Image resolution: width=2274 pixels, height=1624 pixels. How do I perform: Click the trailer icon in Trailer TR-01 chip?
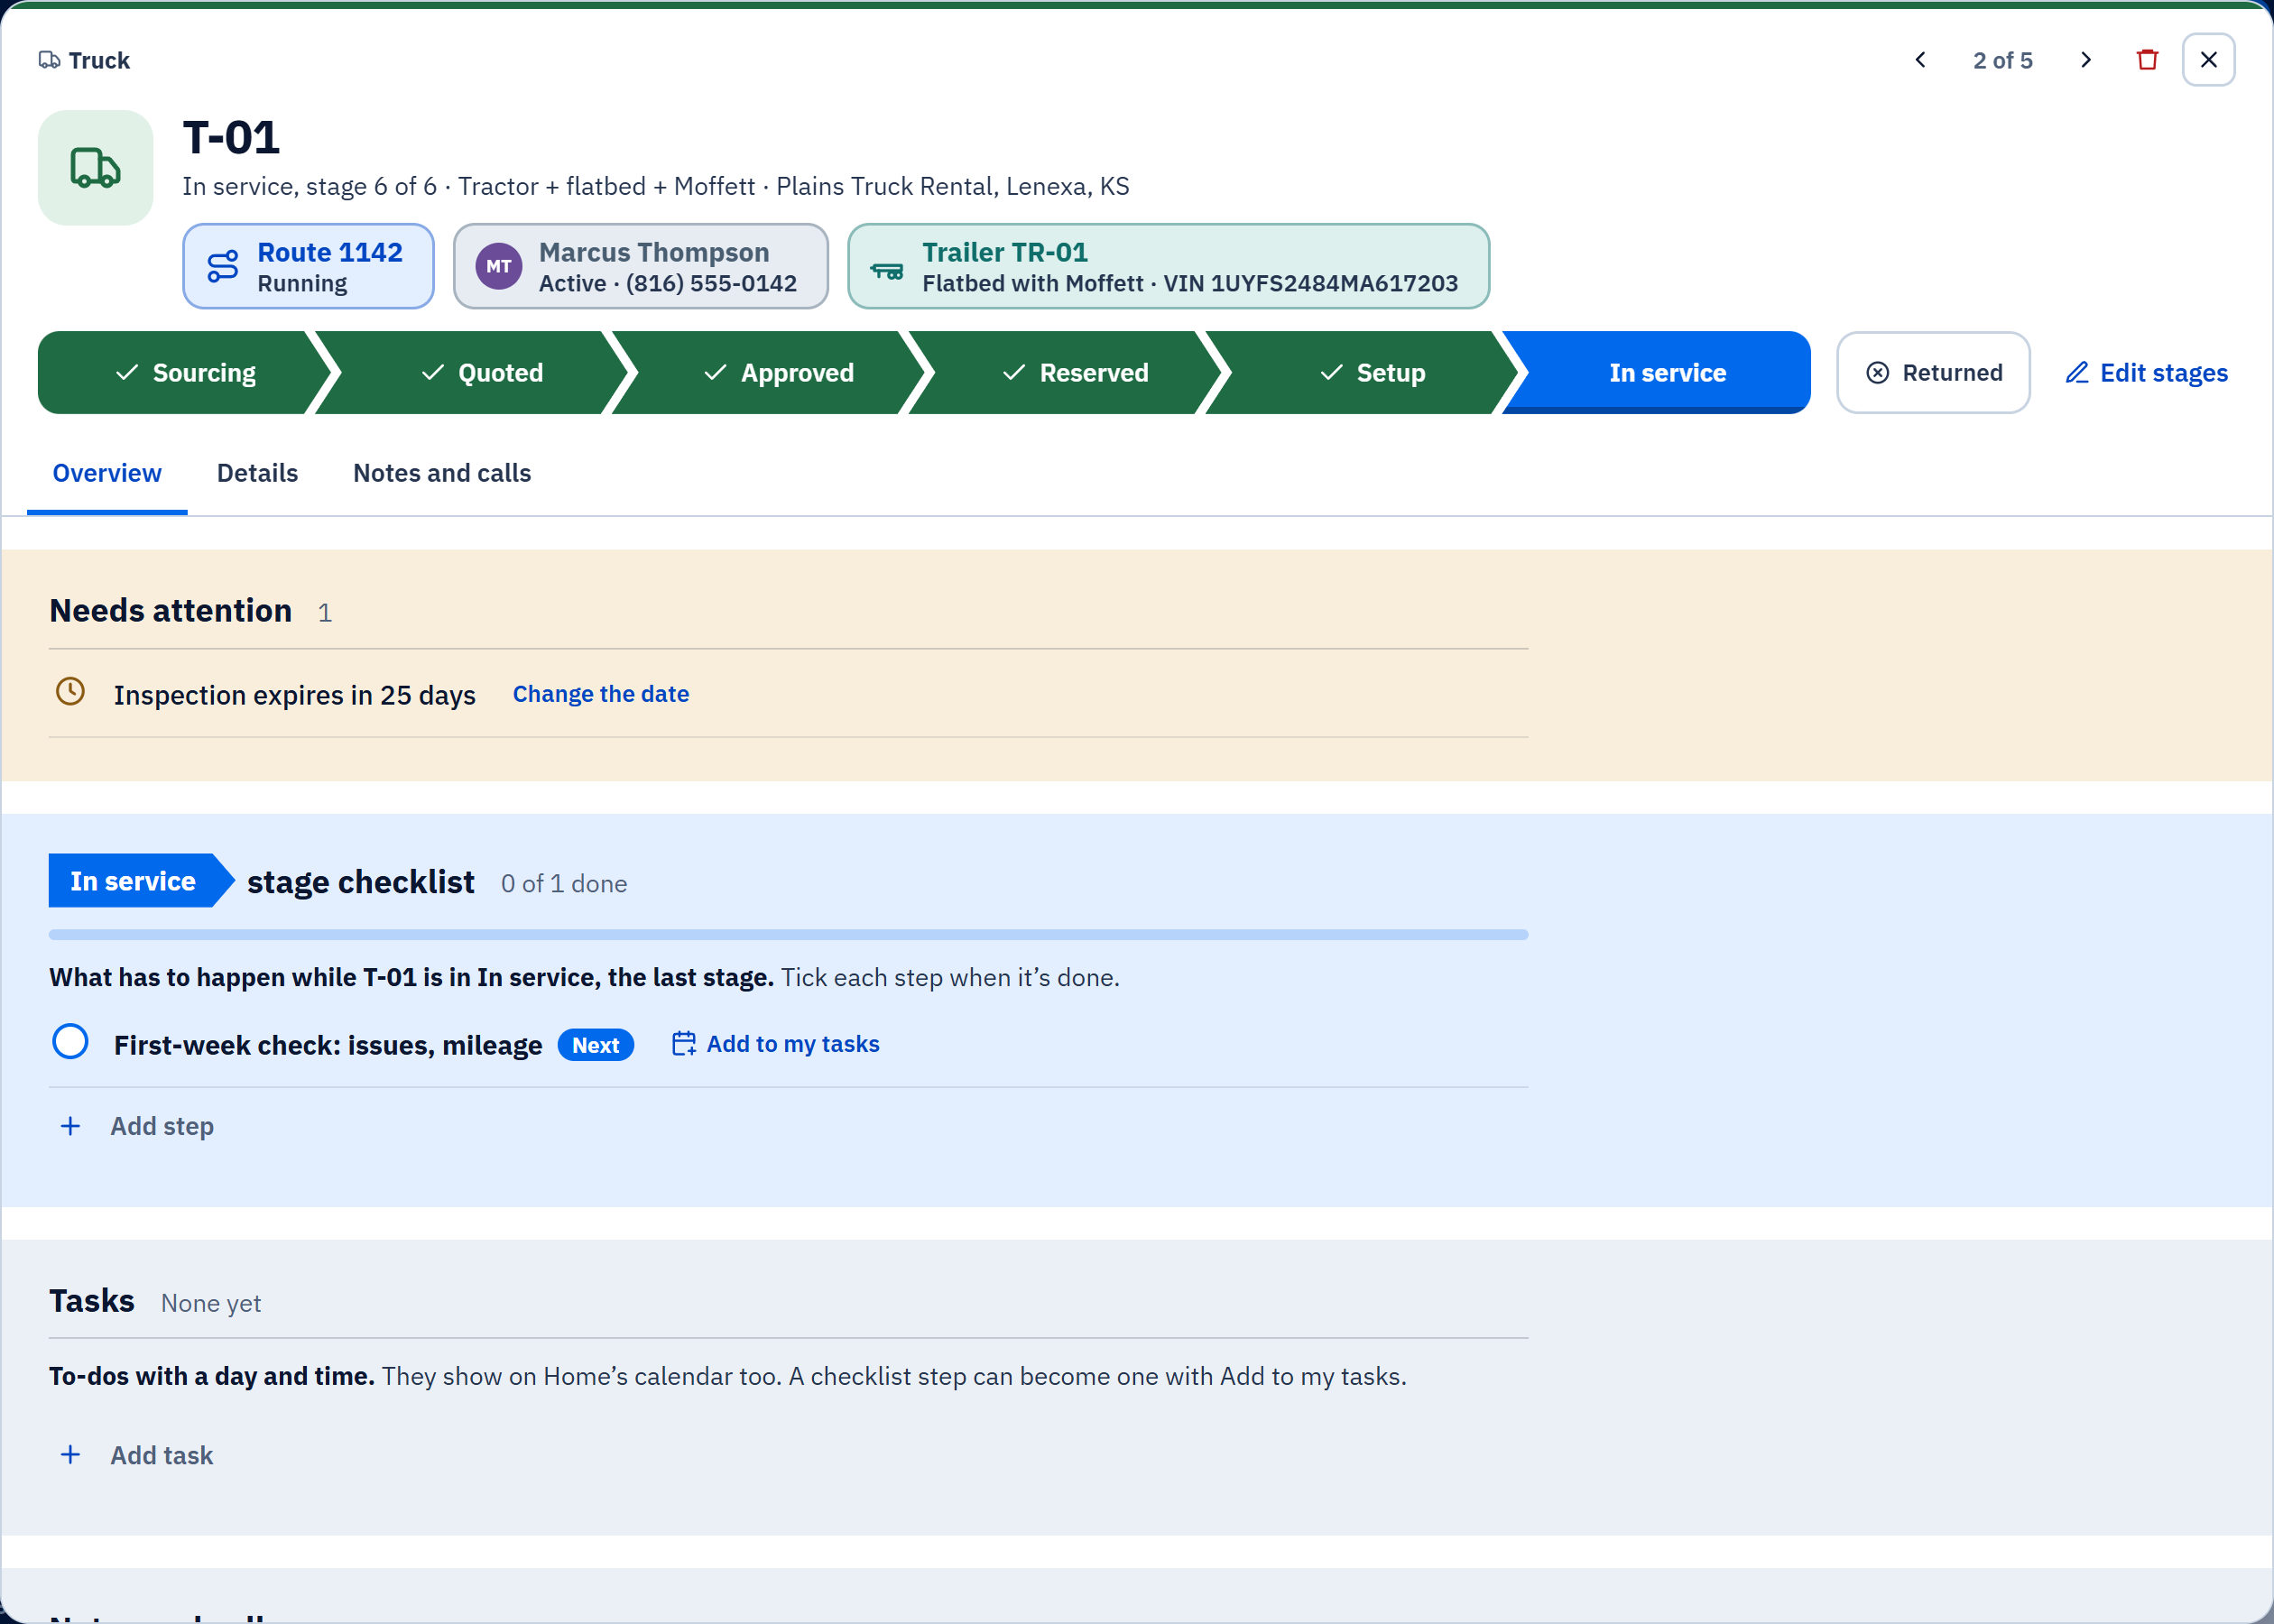coord(886,270)
